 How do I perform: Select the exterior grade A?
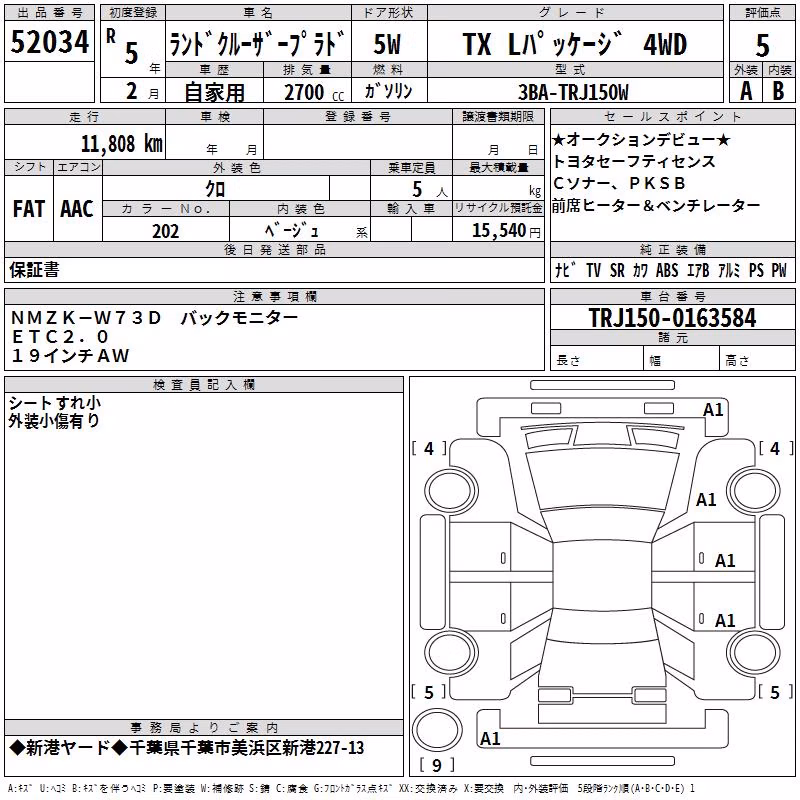[x=746, y=91]
